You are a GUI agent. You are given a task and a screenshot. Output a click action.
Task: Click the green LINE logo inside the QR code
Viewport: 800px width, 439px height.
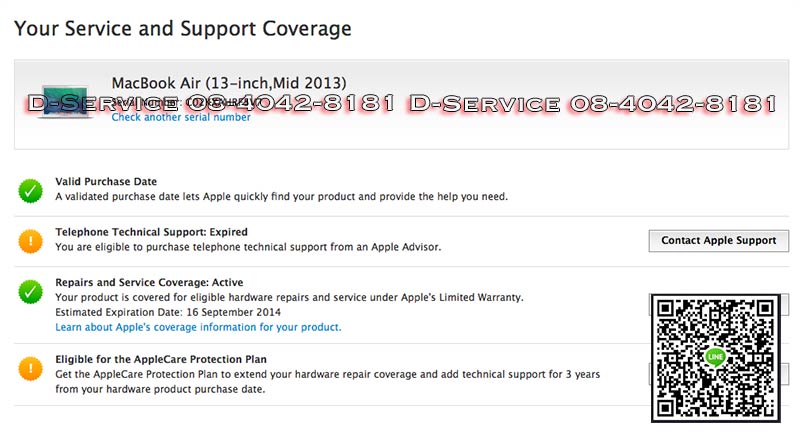coord(714,357)
